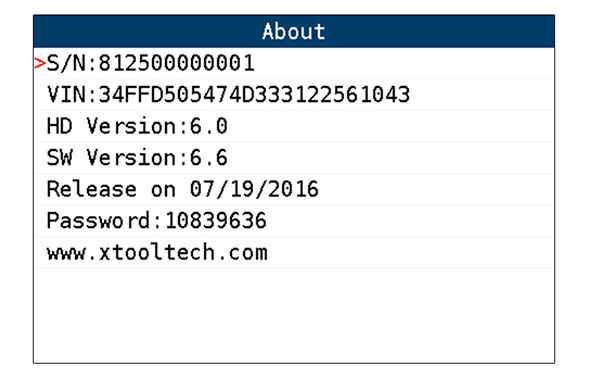Highlight the SW Version label
The image size is (600, 375).
tap(111, 158)
